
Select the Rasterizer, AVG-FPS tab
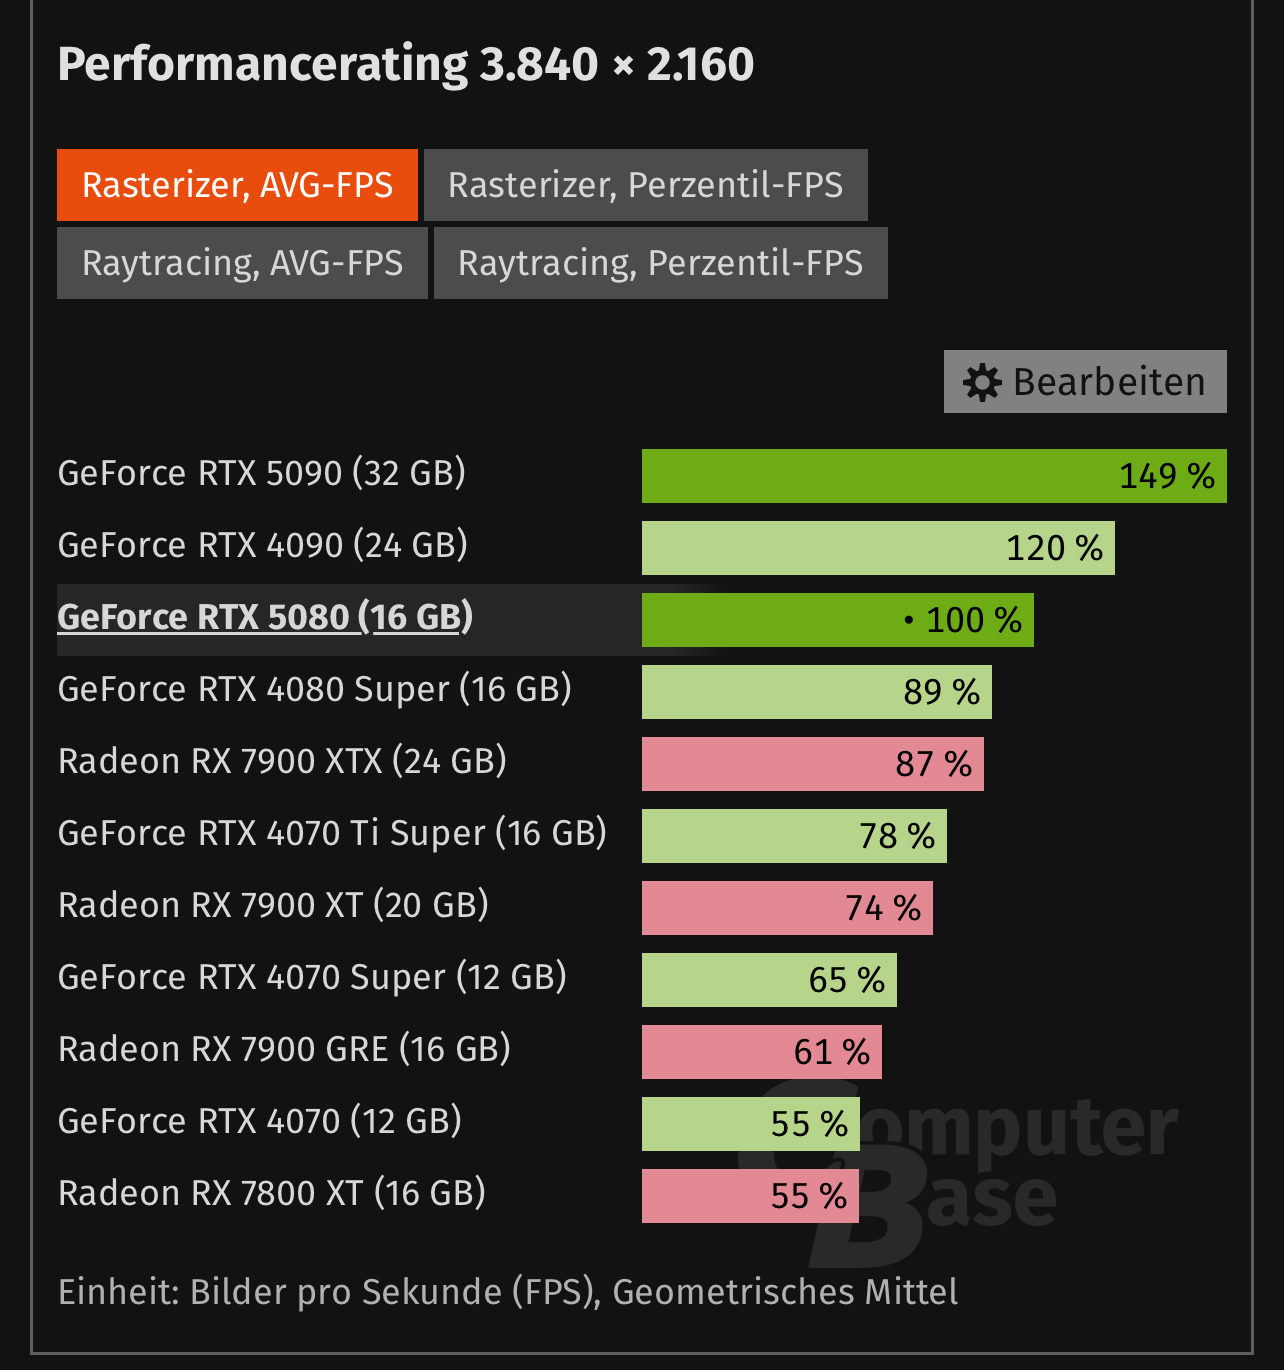[x=237, y=185]
